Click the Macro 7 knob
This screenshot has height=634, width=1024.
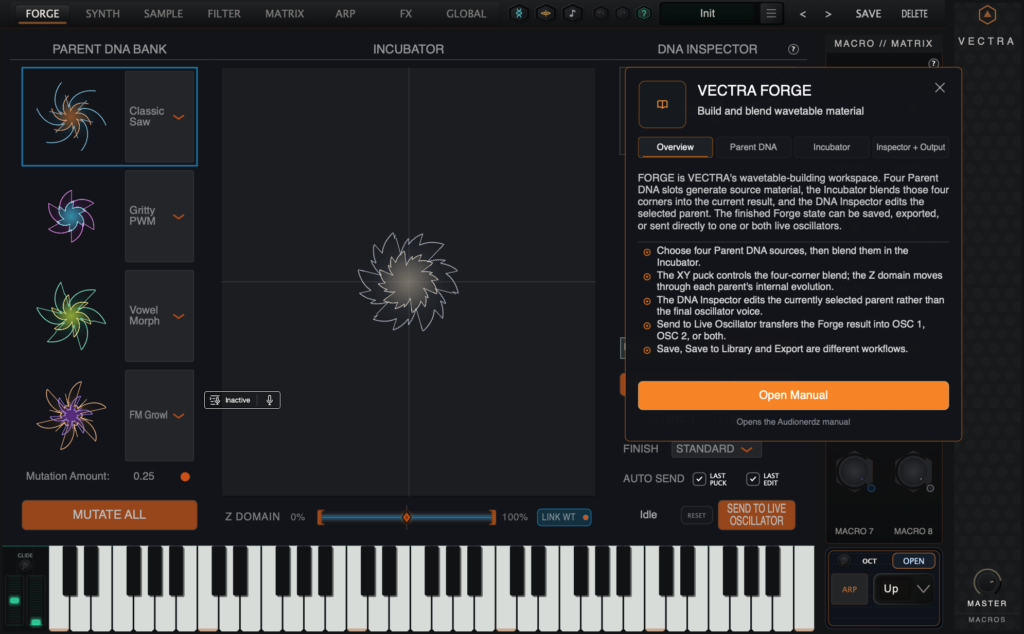(854, 471)
